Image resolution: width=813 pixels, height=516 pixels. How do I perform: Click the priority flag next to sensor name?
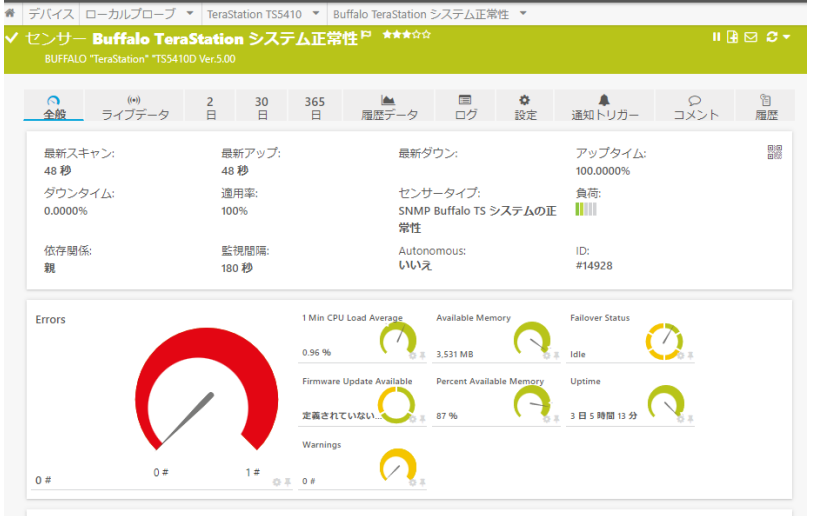click(366, 35)
